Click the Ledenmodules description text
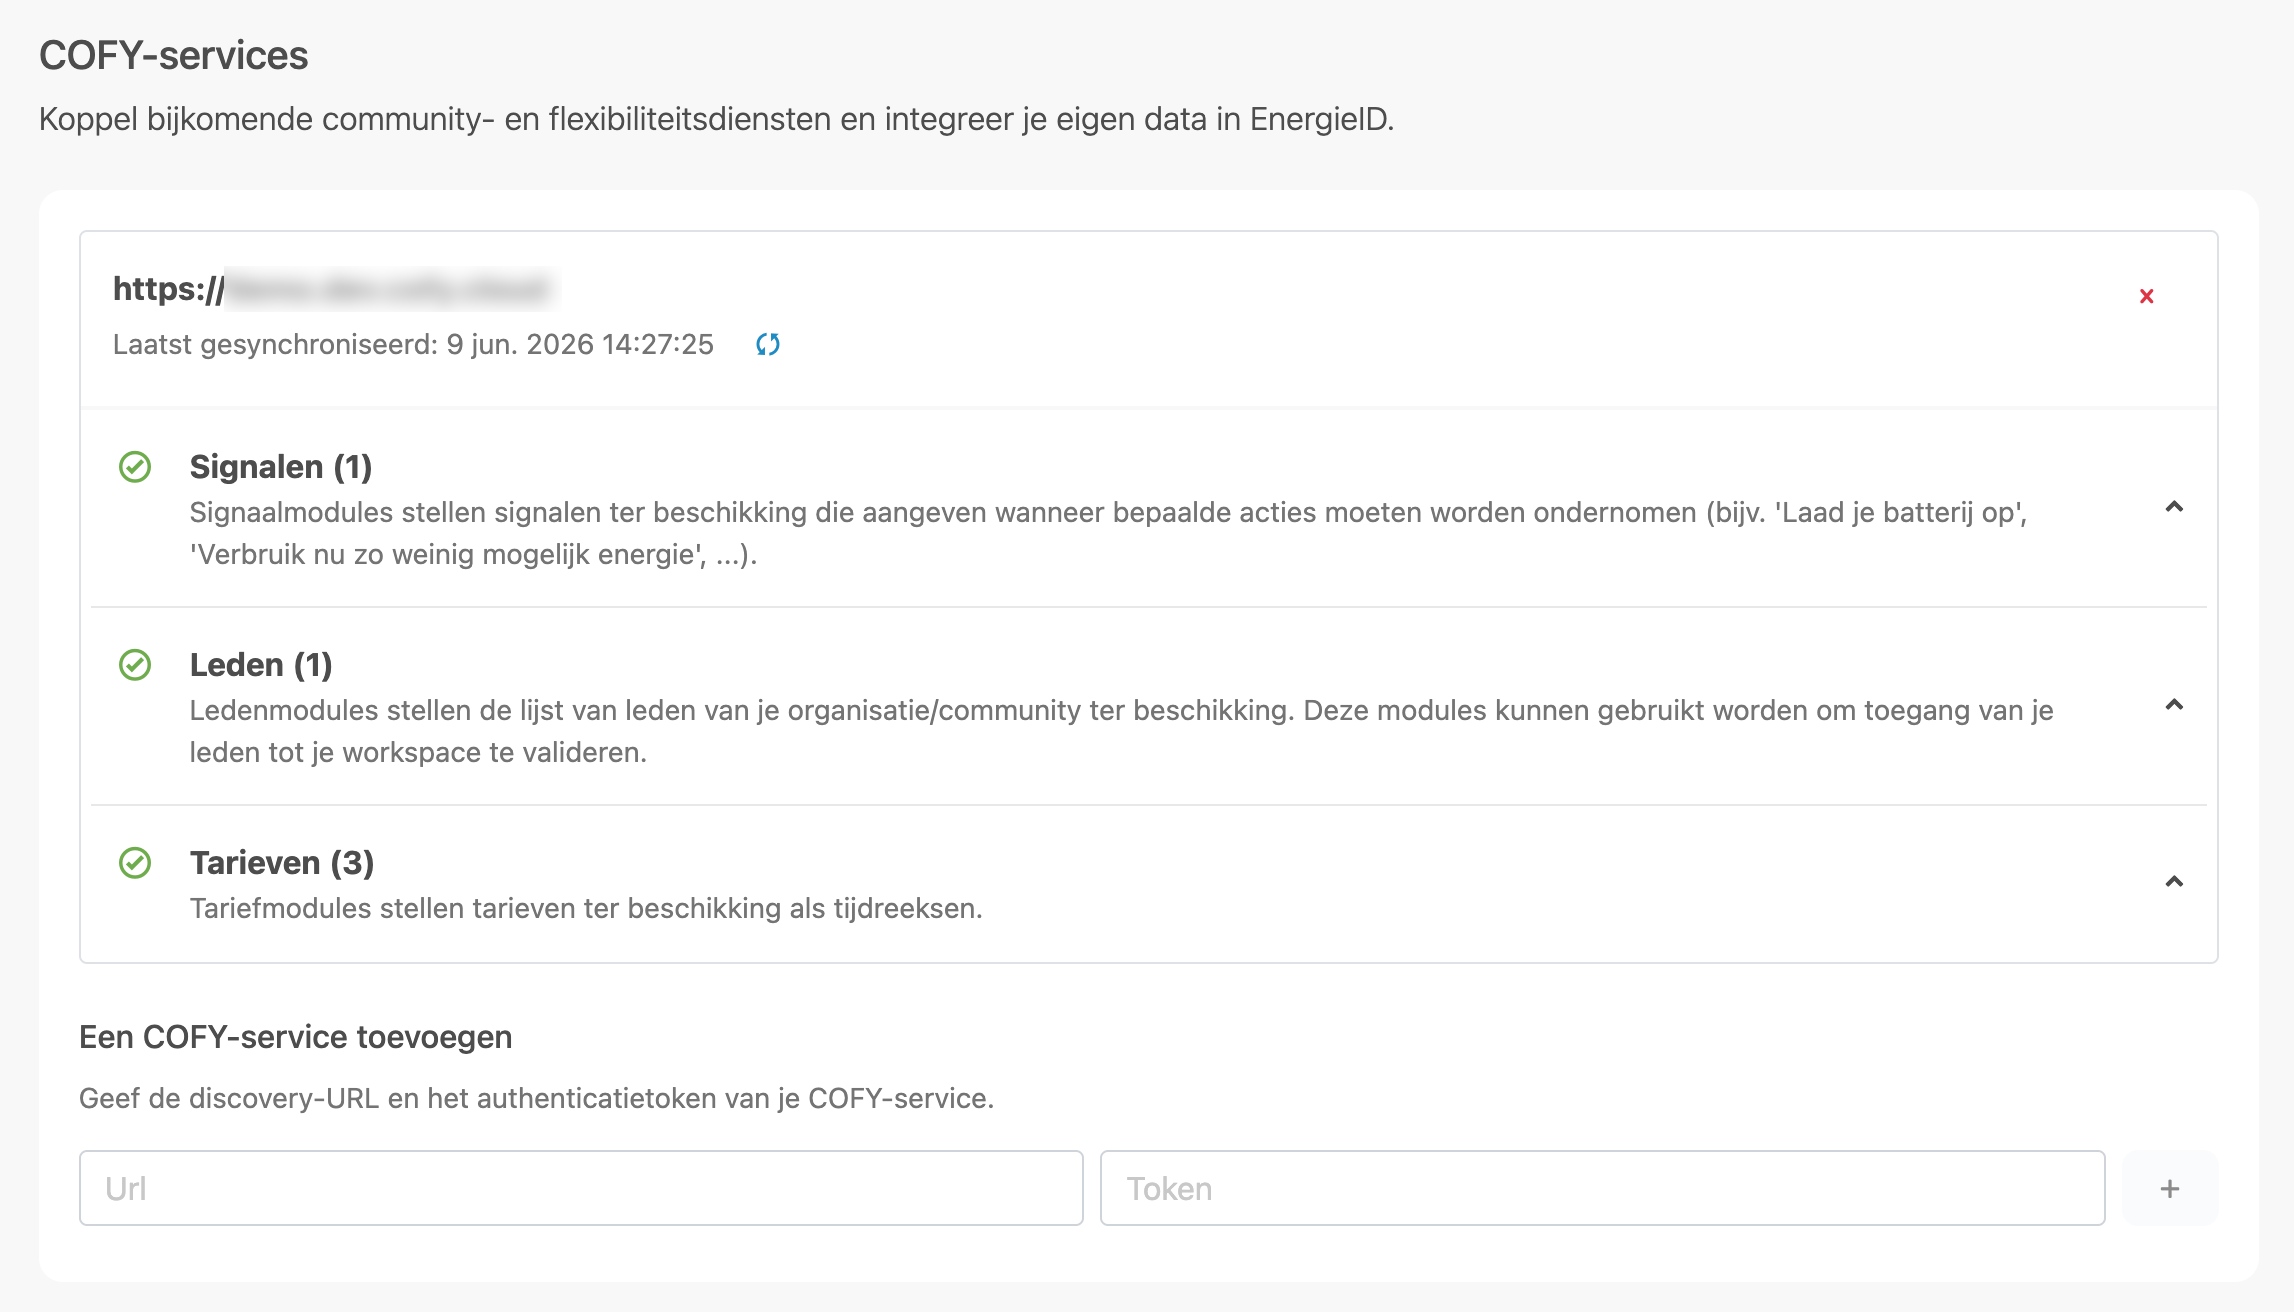The image size is (2294, 1312). (x=1121, y=731)
